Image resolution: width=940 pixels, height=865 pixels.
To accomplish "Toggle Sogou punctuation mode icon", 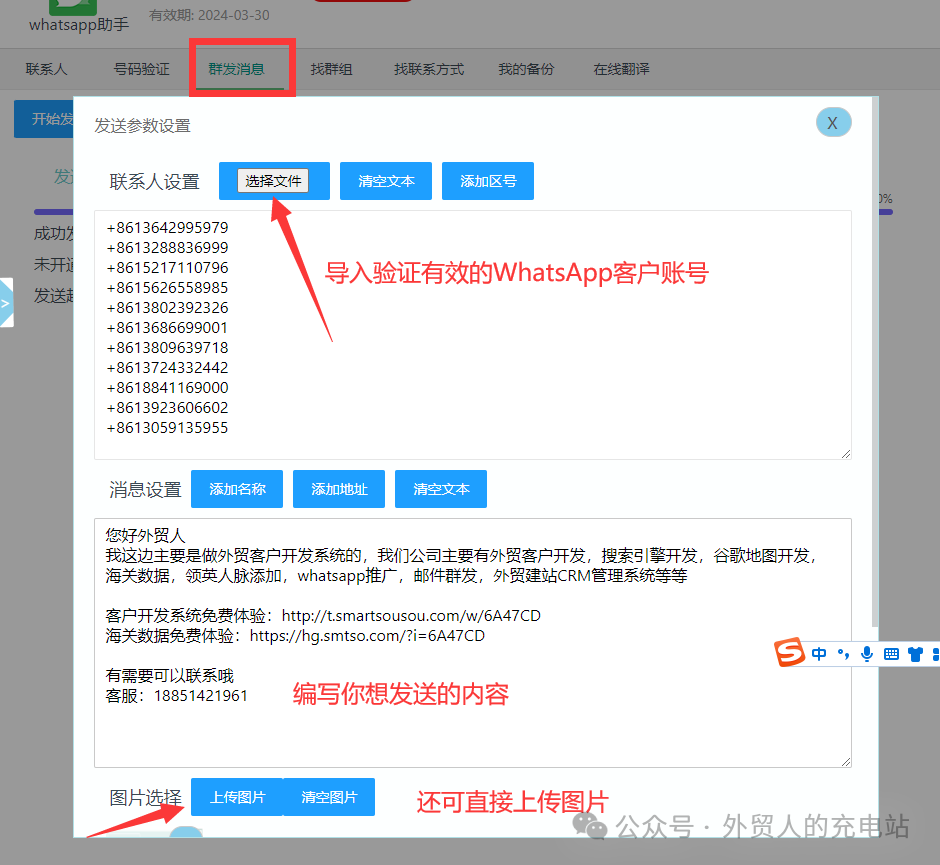I will [x=843, y=654].
